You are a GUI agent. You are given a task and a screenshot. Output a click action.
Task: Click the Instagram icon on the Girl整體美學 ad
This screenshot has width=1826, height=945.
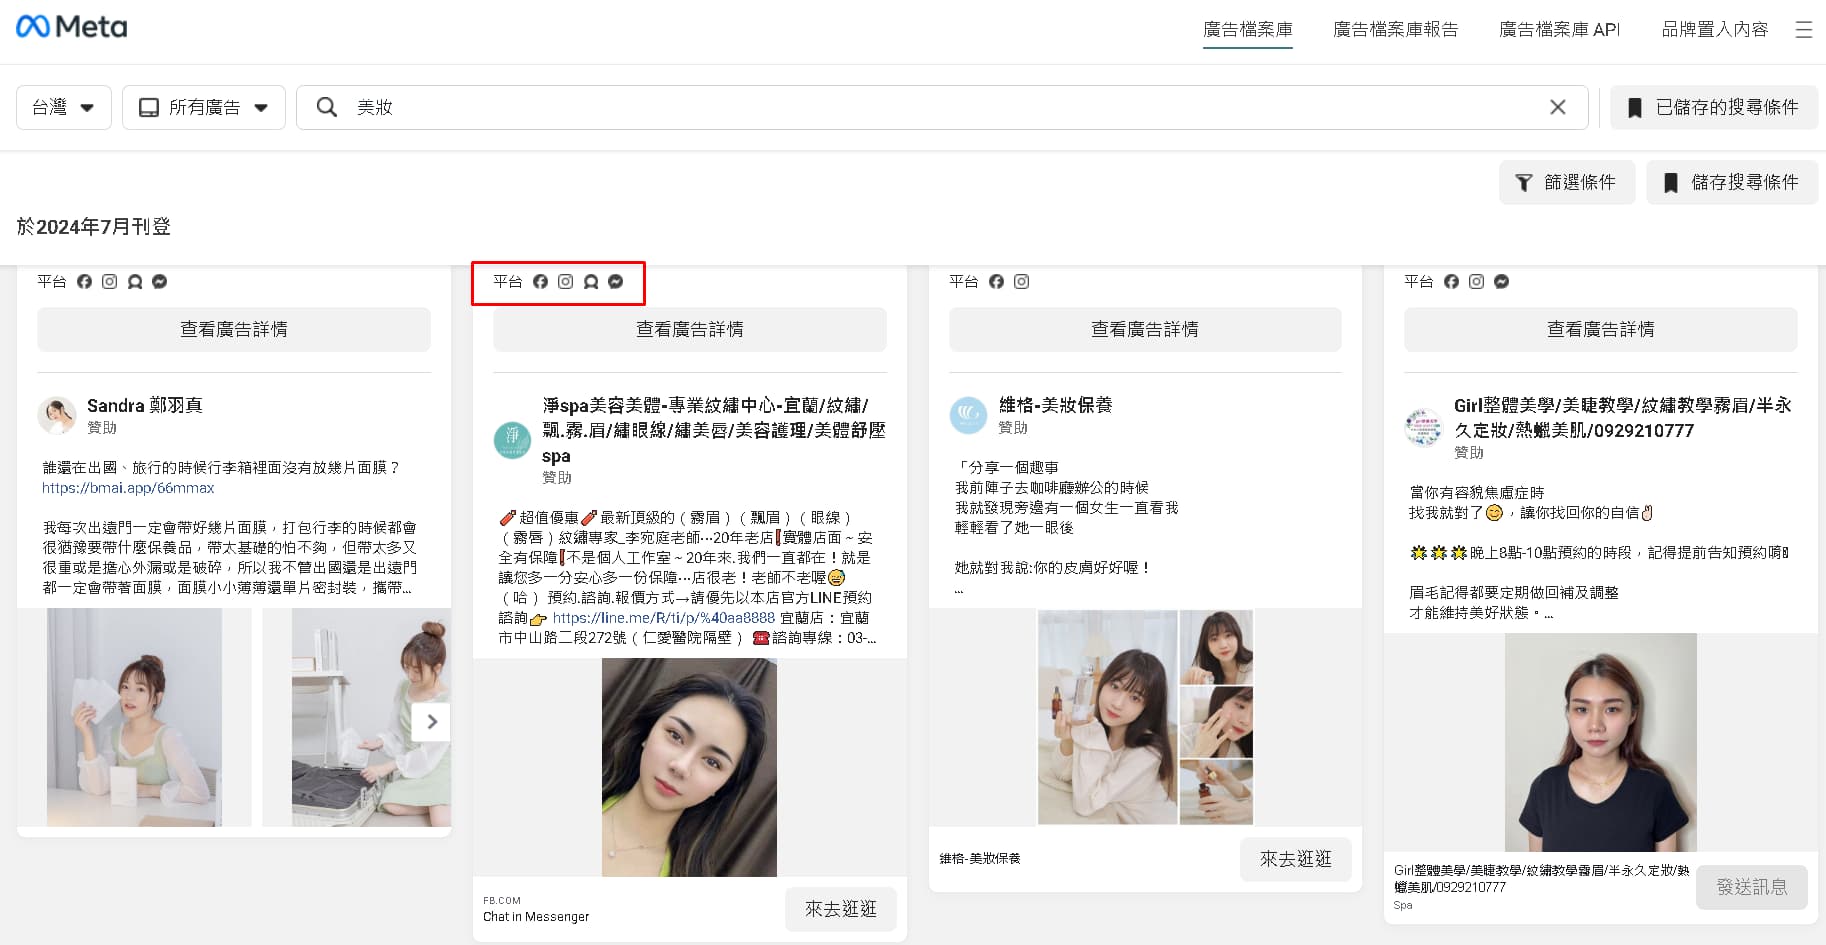[1476, 282]
